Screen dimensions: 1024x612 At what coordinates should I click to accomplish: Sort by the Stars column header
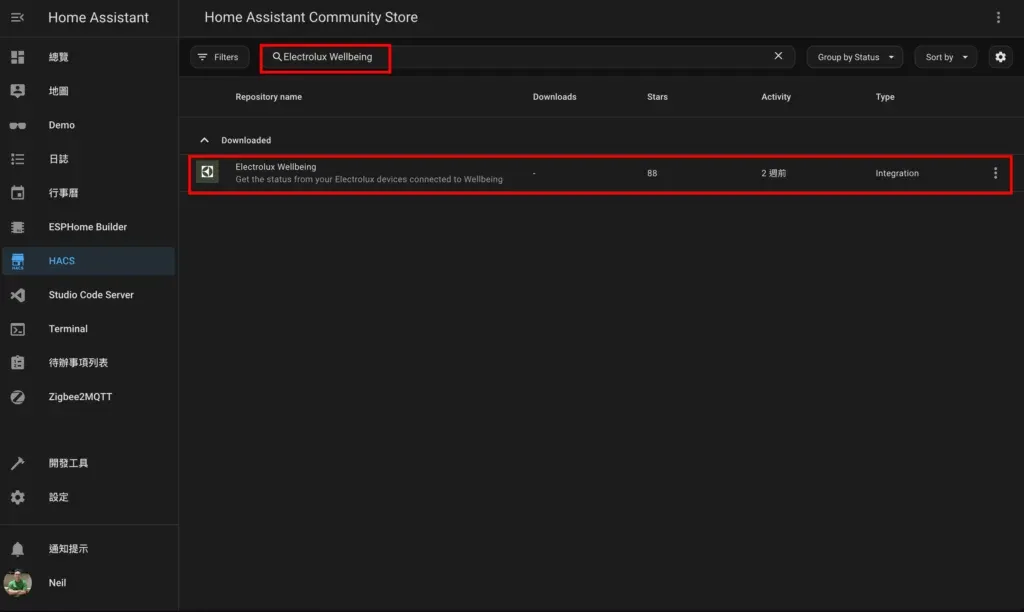(x=657, y=97)
